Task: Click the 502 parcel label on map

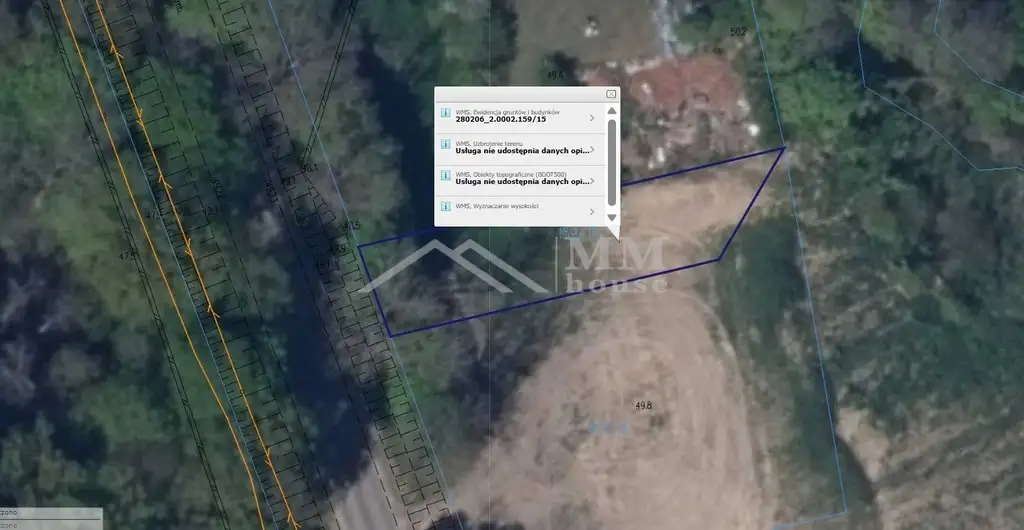Action: [738, 32]
